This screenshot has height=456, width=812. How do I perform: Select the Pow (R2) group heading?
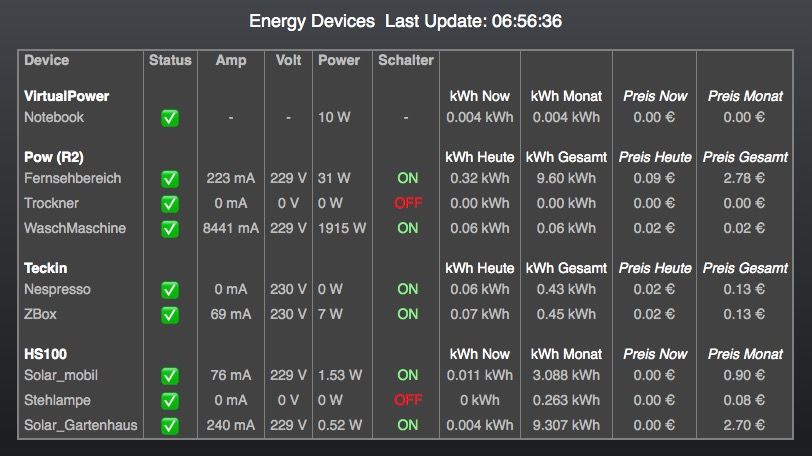[x=54, y=157]
